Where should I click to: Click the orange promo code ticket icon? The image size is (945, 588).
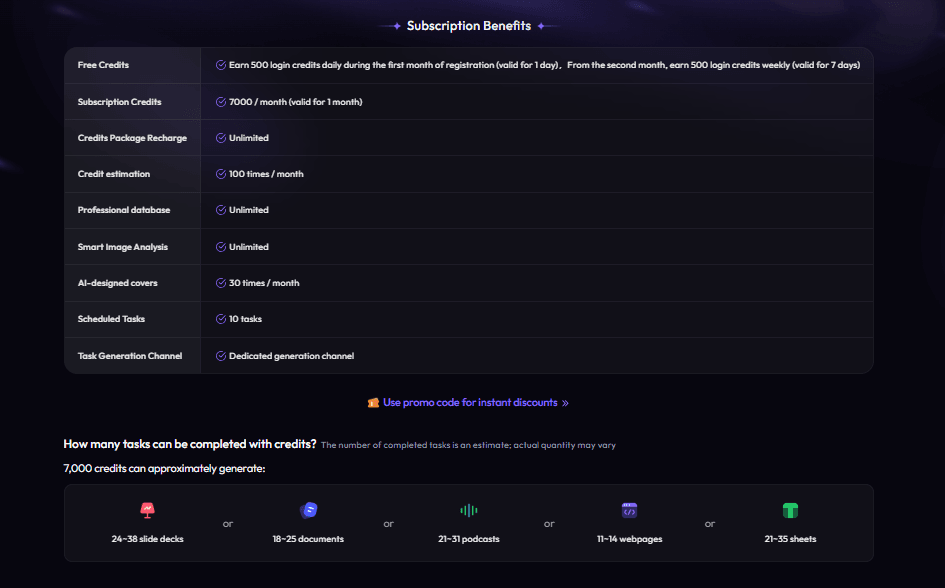click(373, 403)
